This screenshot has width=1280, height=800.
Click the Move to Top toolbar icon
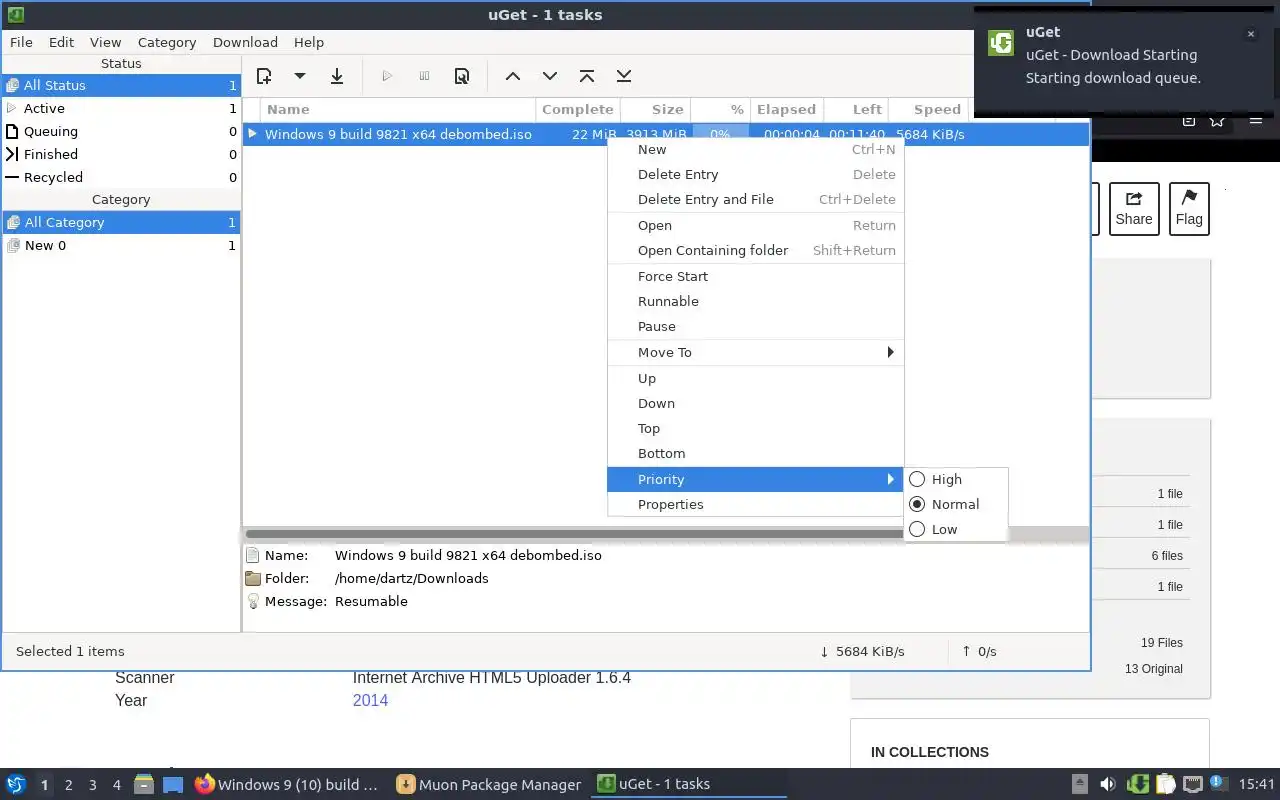coord(587,76)
